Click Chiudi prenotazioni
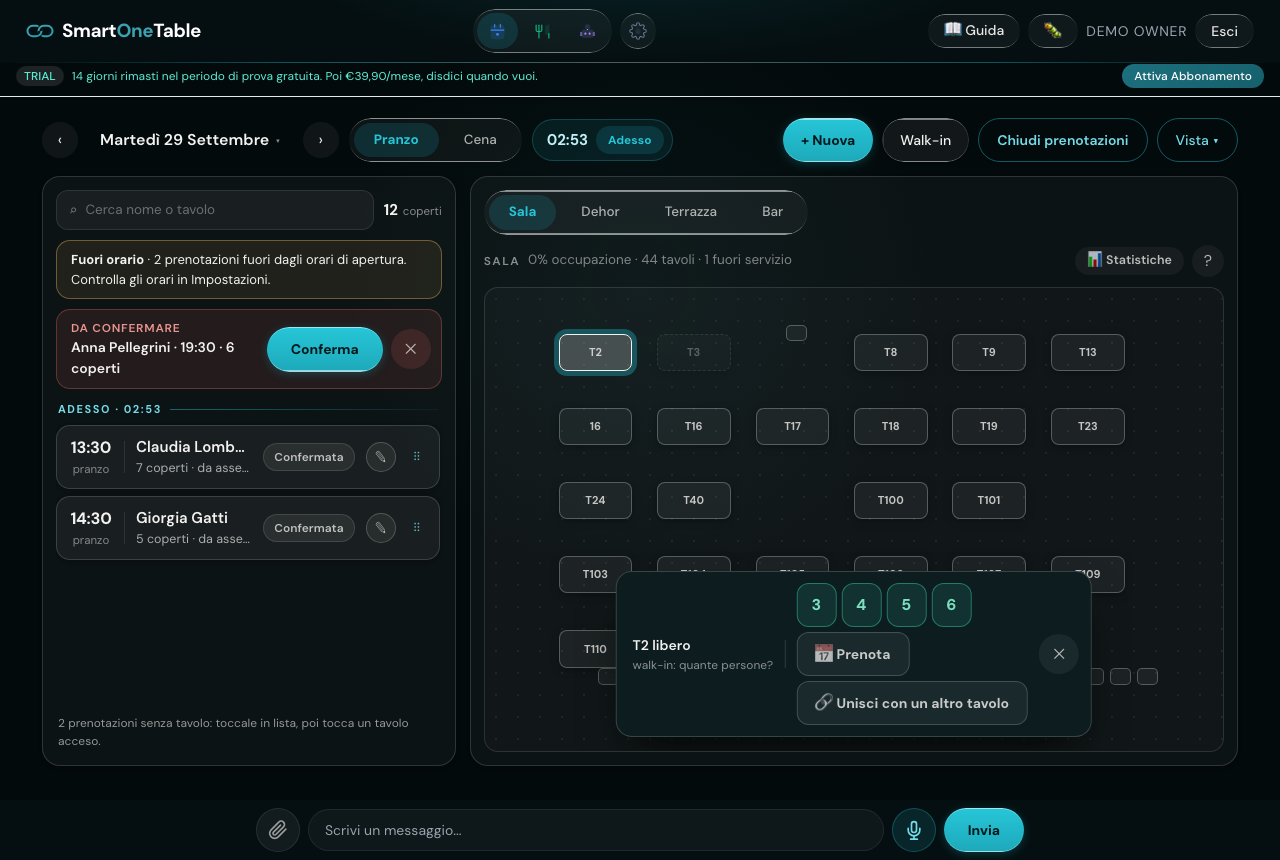 point(1063,140)
